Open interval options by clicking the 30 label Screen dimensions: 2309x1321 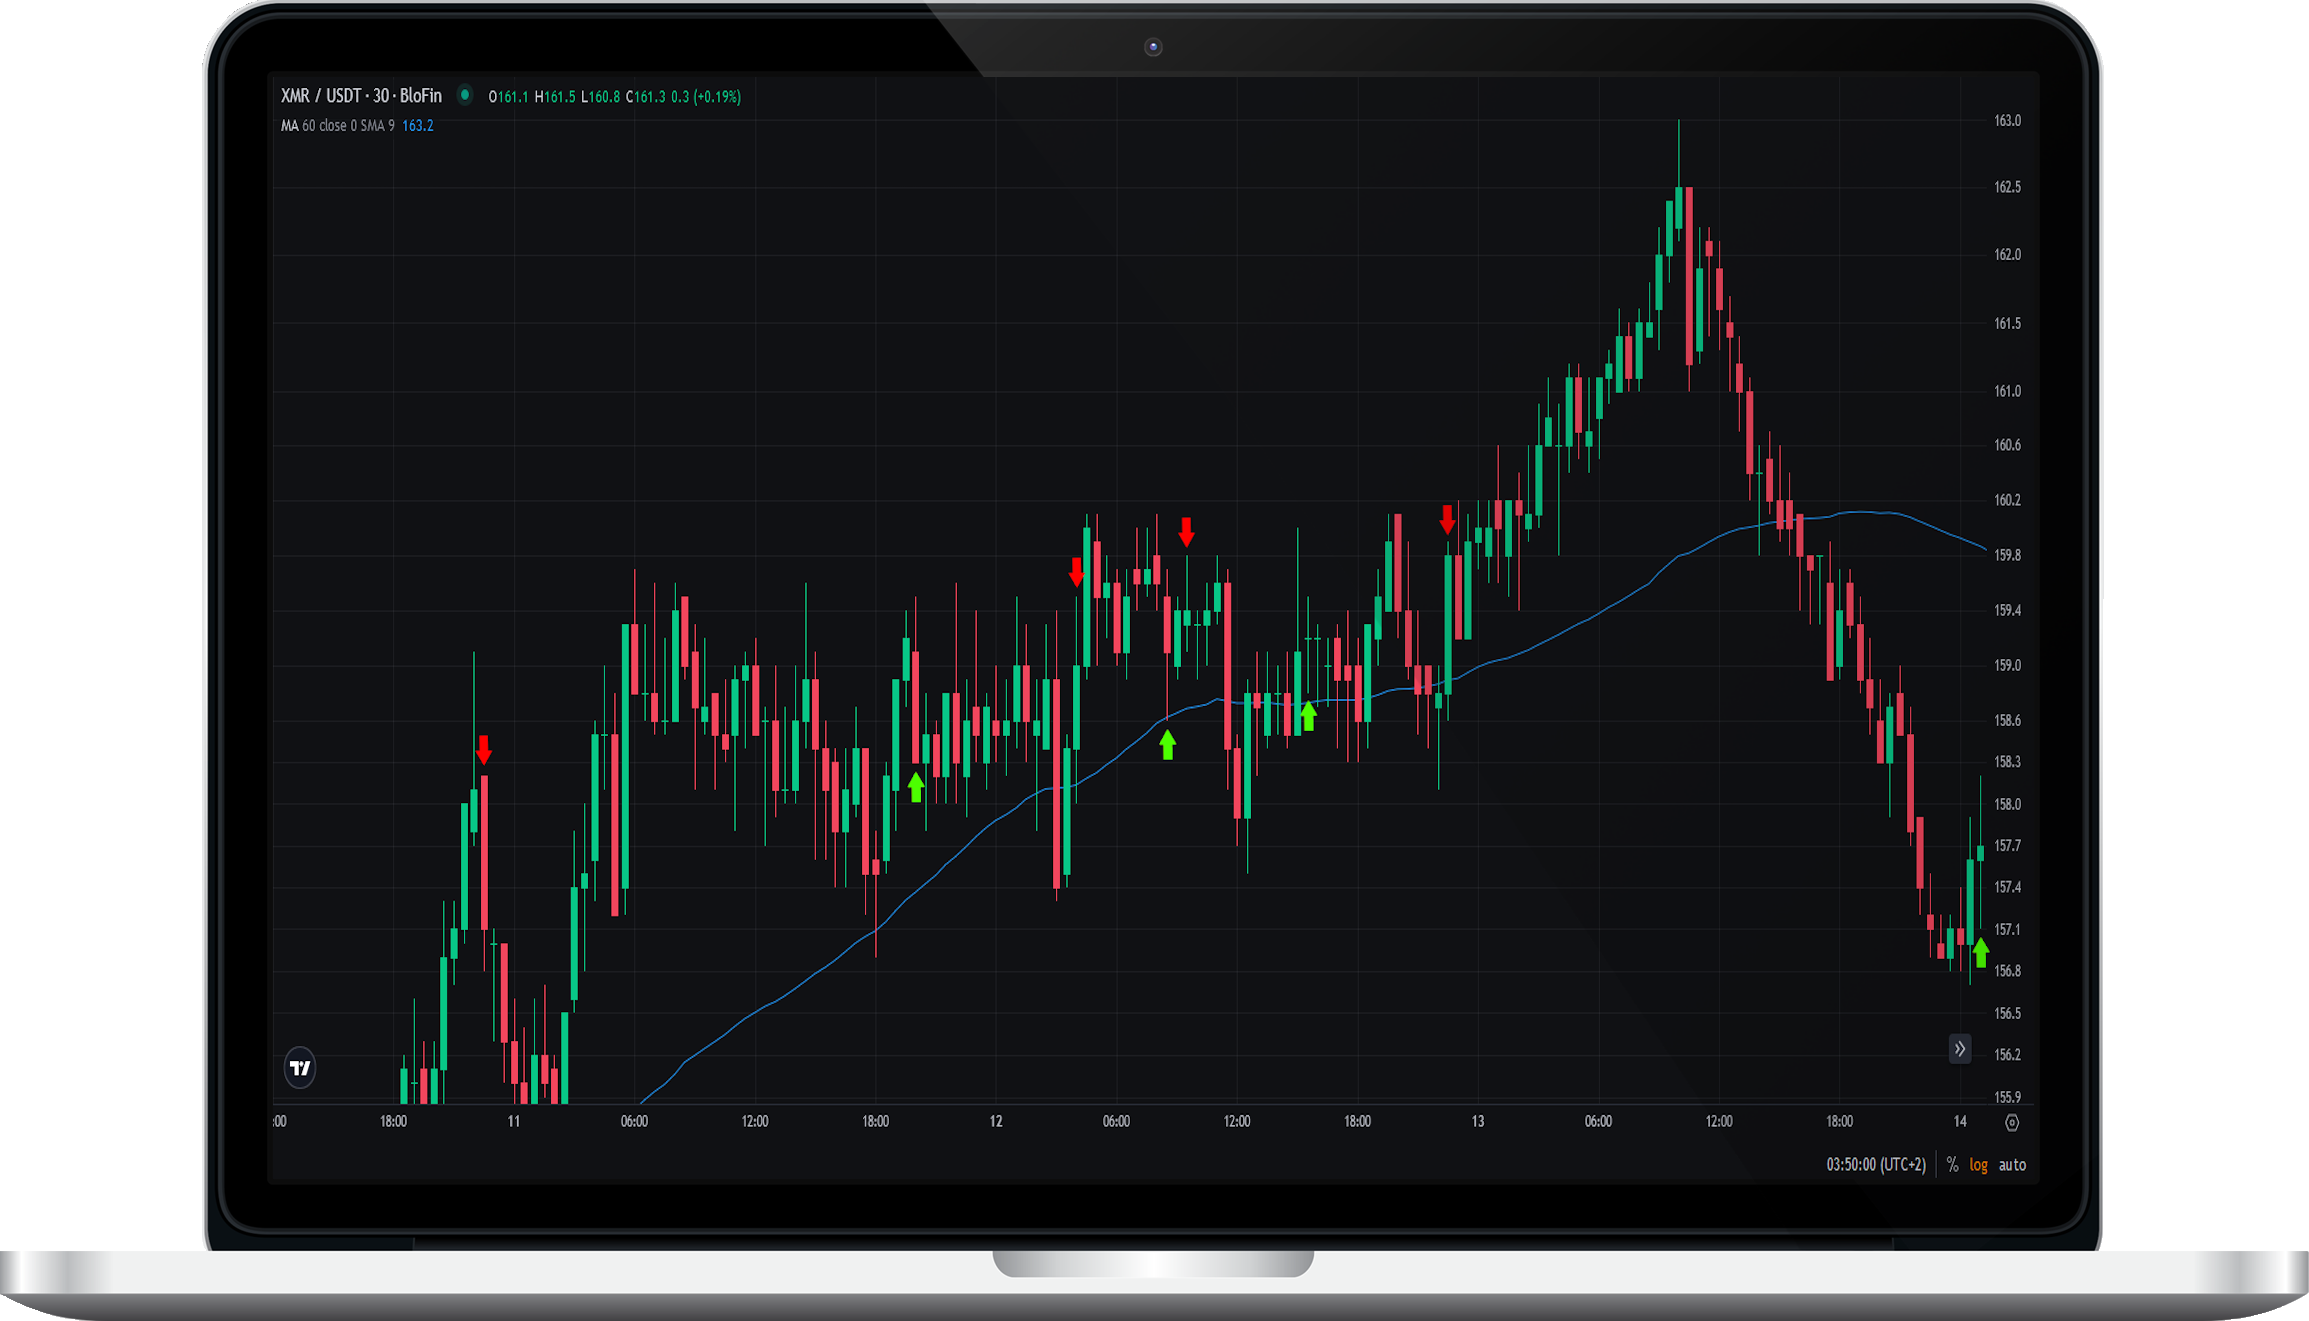point(378,95)
